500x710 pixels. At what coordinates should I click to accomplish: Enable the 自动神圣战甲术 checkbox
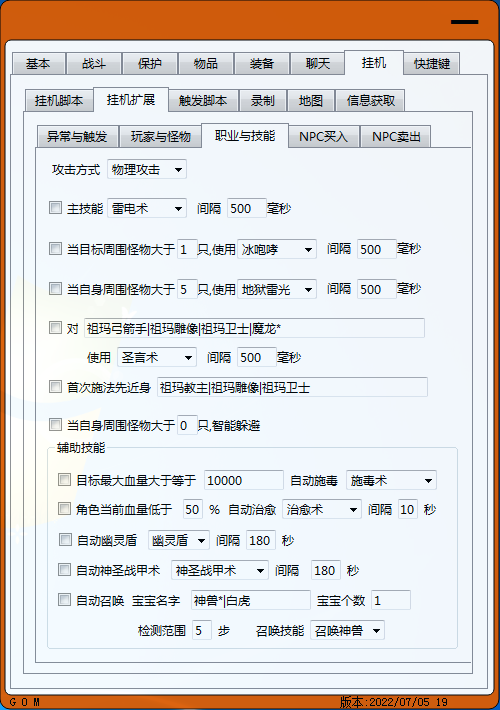64,570
